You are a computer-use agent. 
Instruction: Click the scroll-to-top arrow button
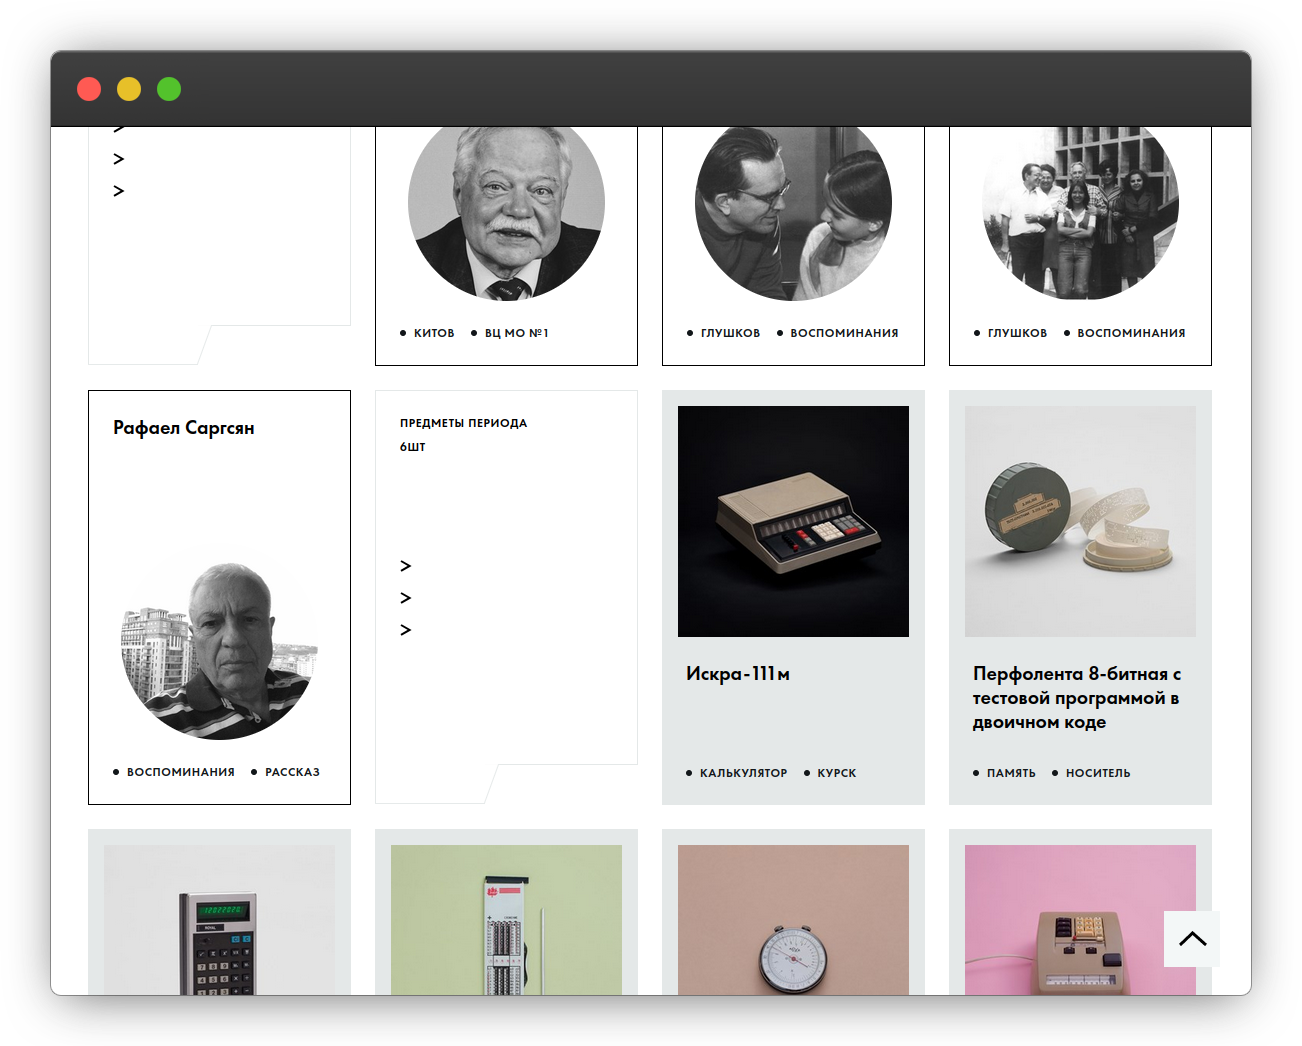coord(1191,939)
